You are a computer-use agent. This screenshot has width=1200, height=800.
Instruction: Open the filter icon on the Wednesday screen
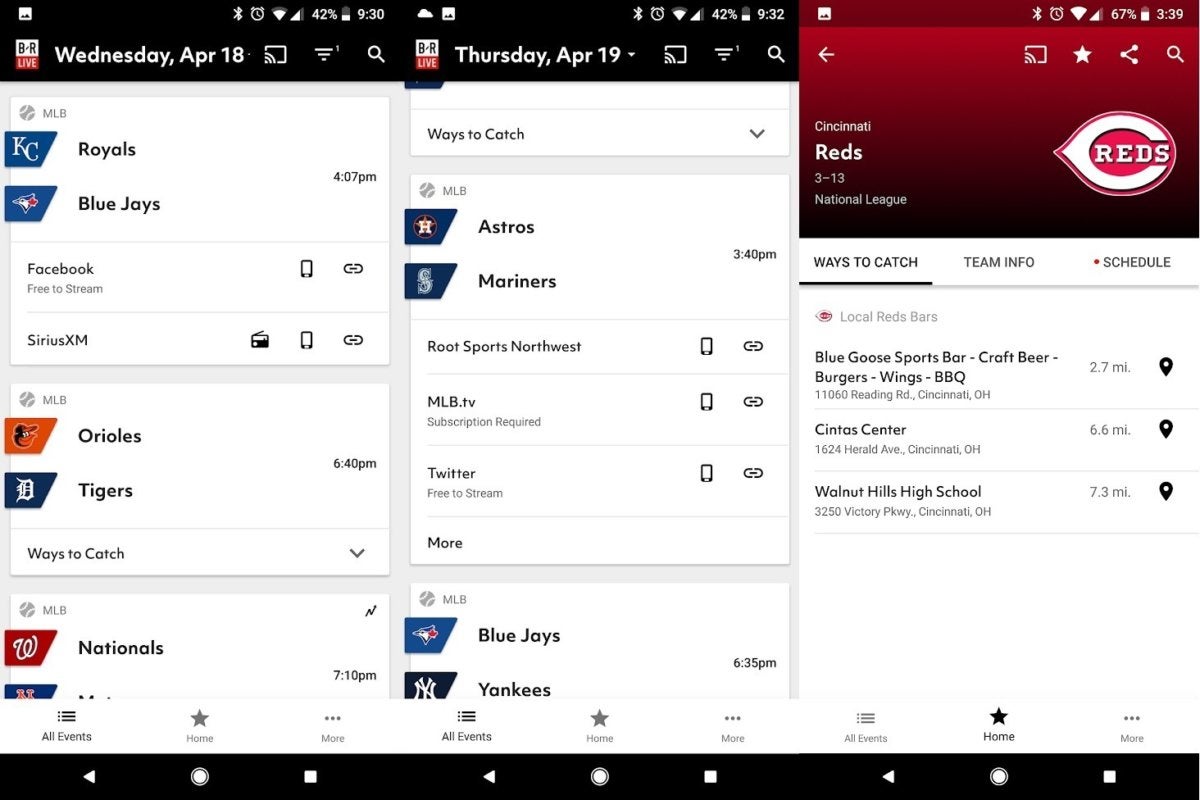click(326, 54)
